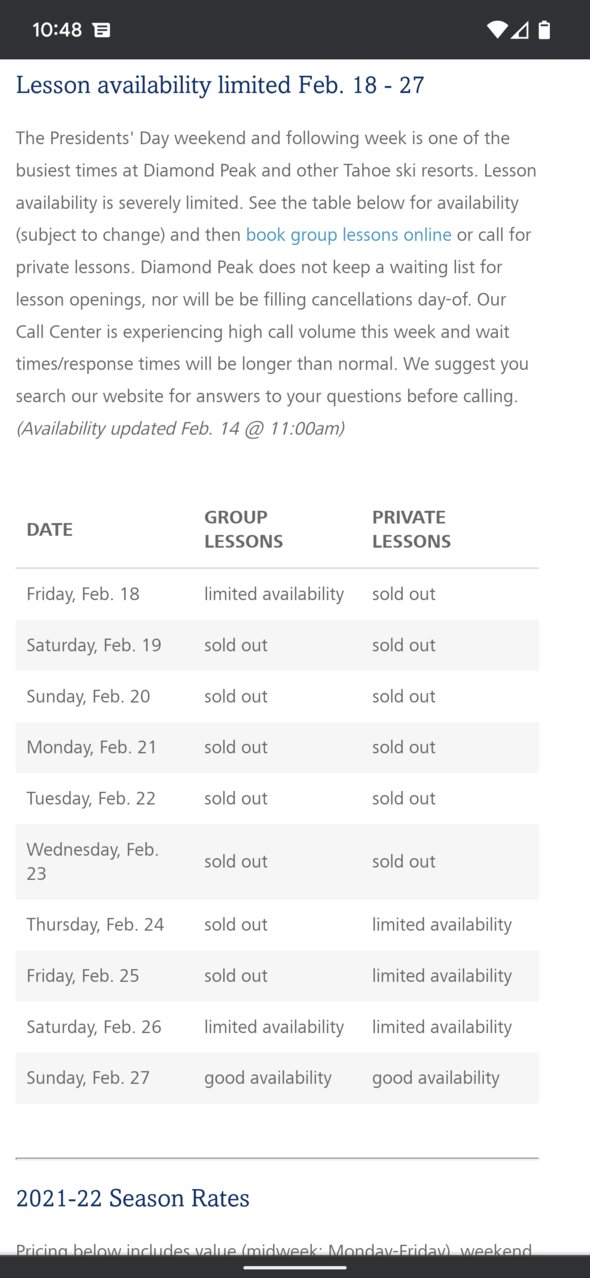The image size is (590, 1278).
Task: Select the Lesson availability limited heading
Action: point(220,85)
